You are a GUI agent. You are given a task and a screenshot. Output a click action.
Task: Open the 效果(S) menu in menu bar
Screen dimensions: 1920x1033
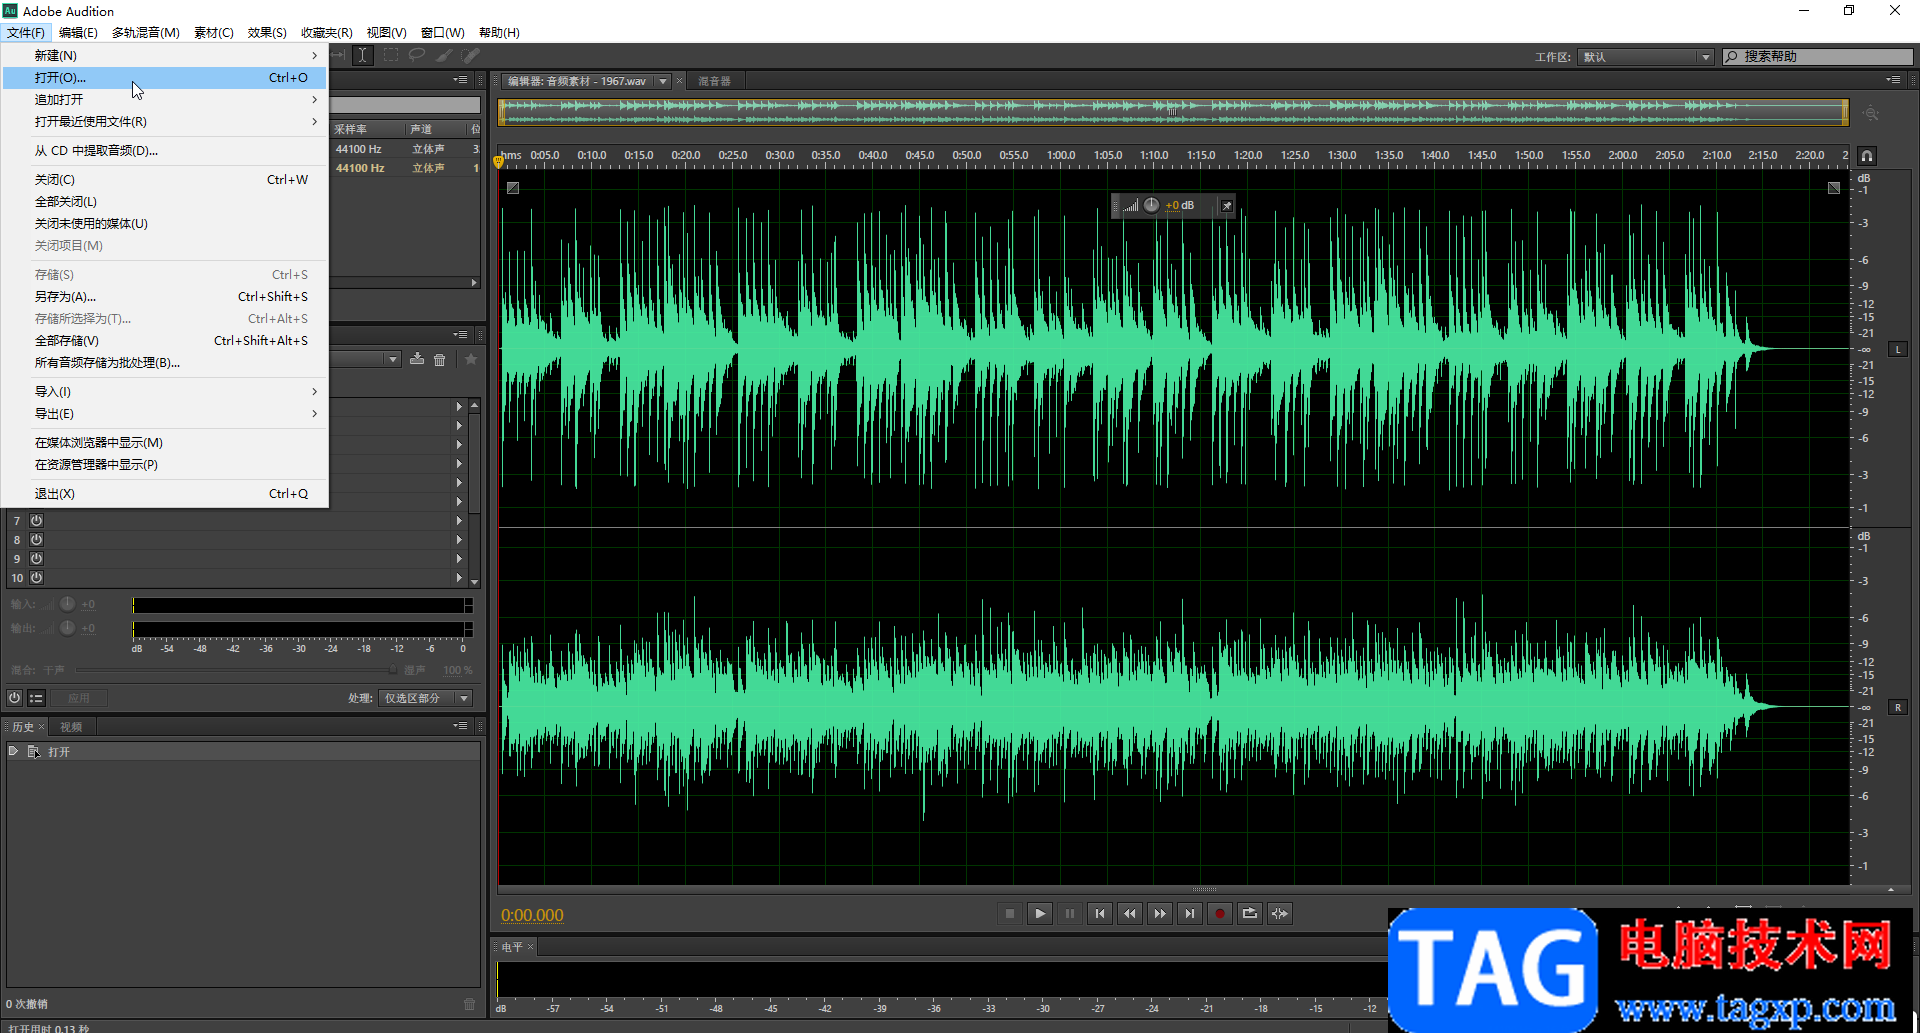267,32
